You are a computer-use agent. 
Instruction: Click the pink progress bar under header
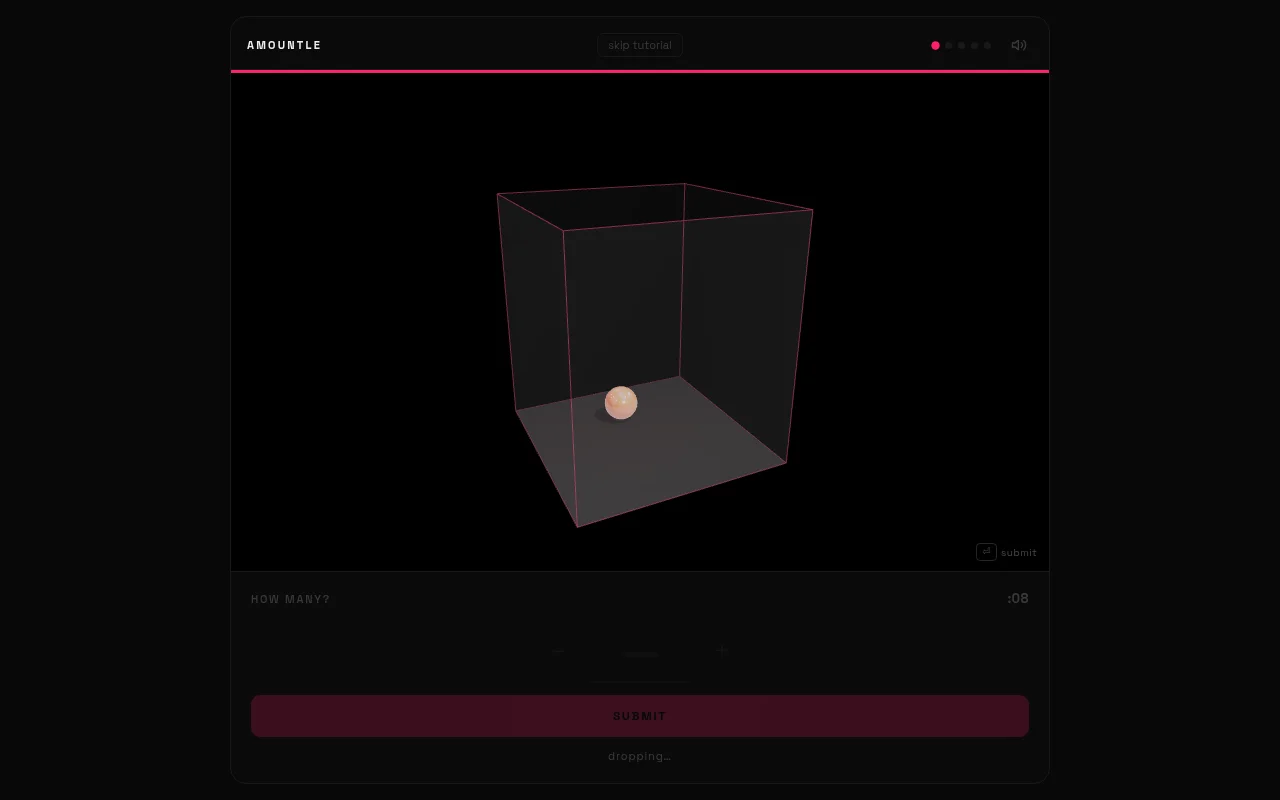[x=640, y=72]
